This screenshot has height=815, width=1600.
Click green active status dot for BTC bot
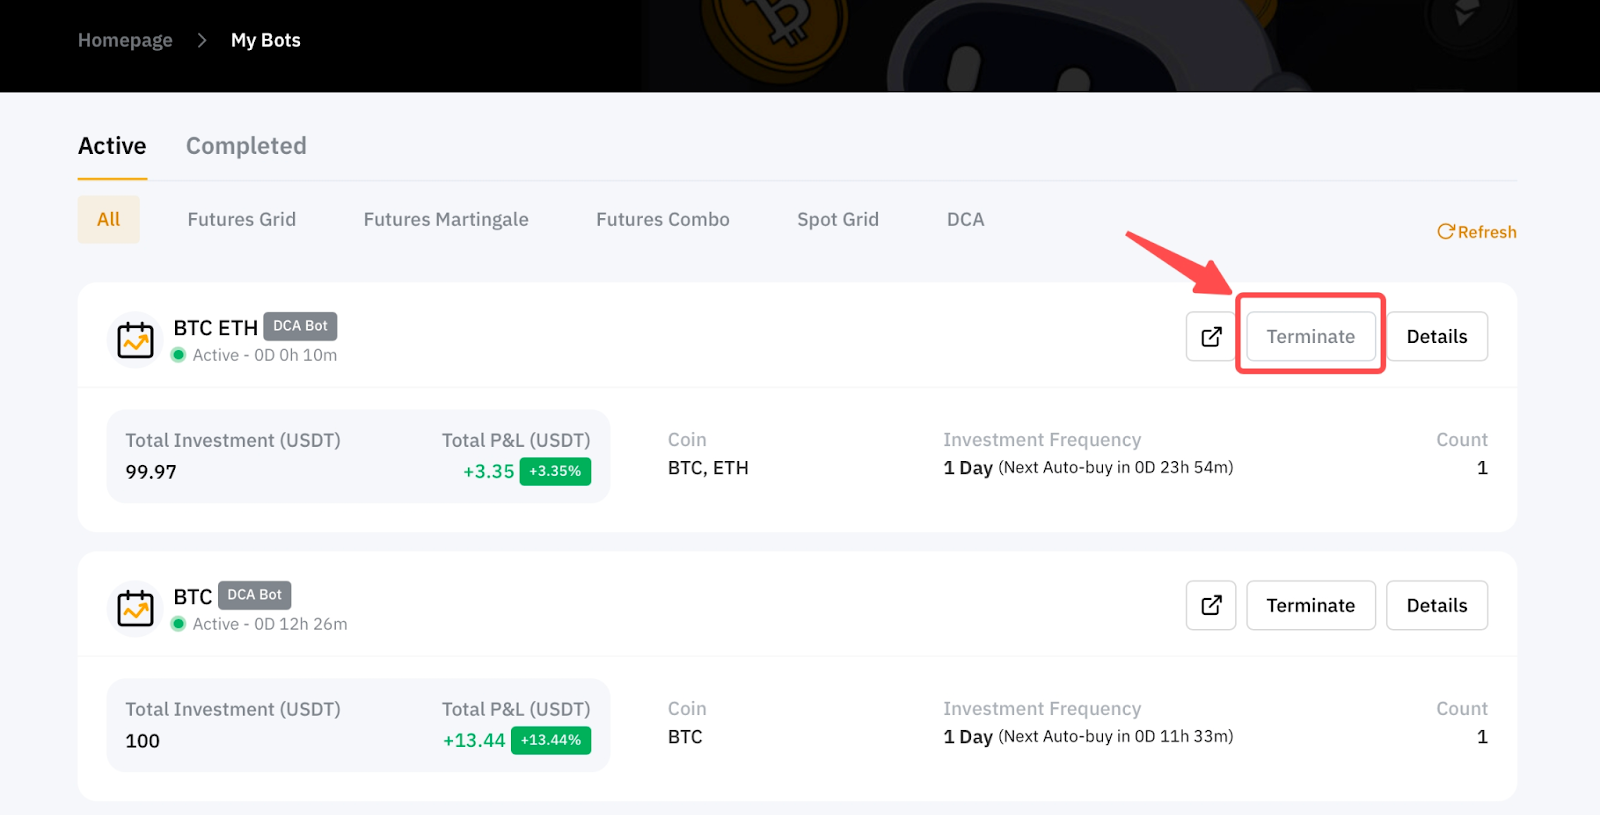[178, 624]
